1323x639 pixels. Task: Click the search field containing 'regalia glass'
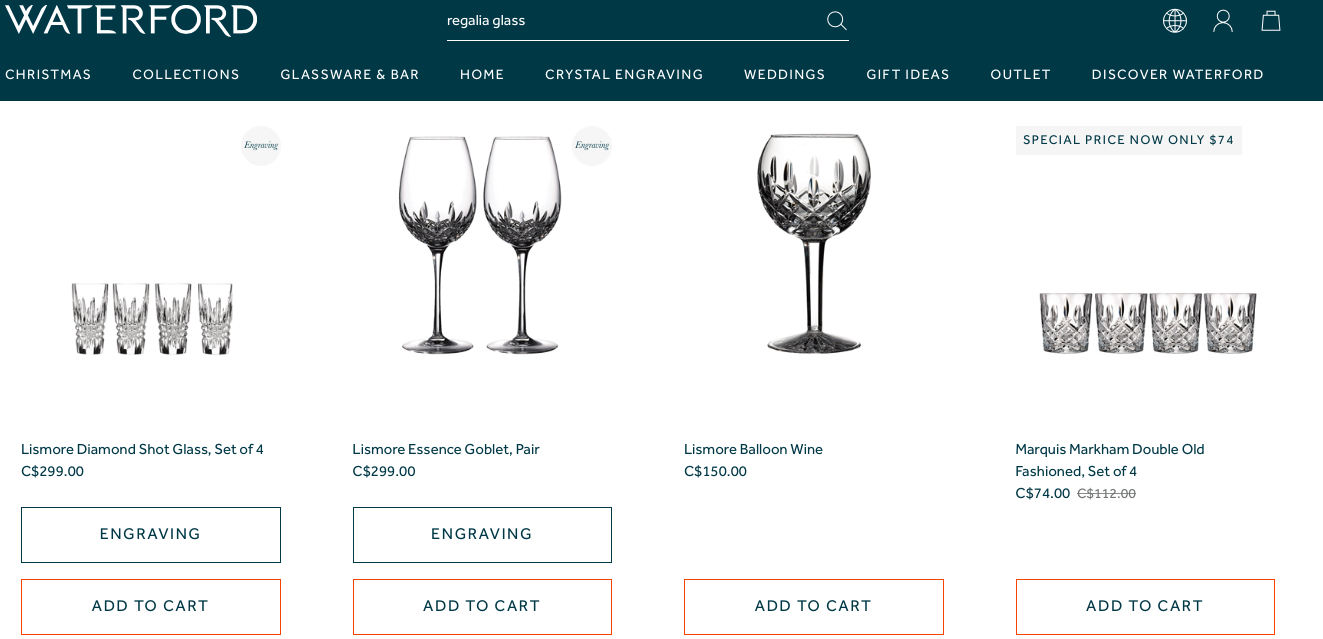point(630,21)
